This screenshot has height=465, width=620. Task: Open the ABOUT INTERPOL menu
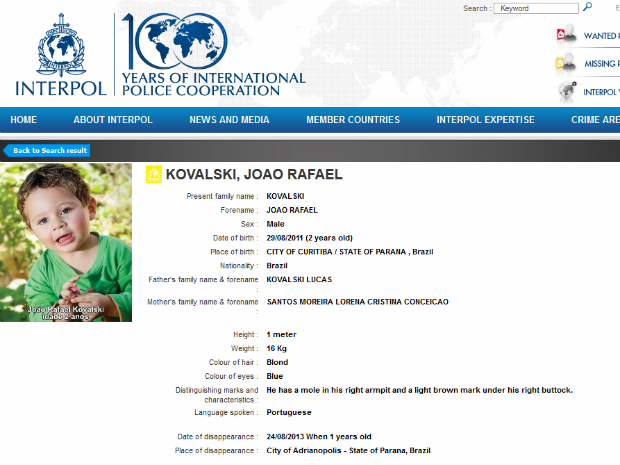point(113,120)
